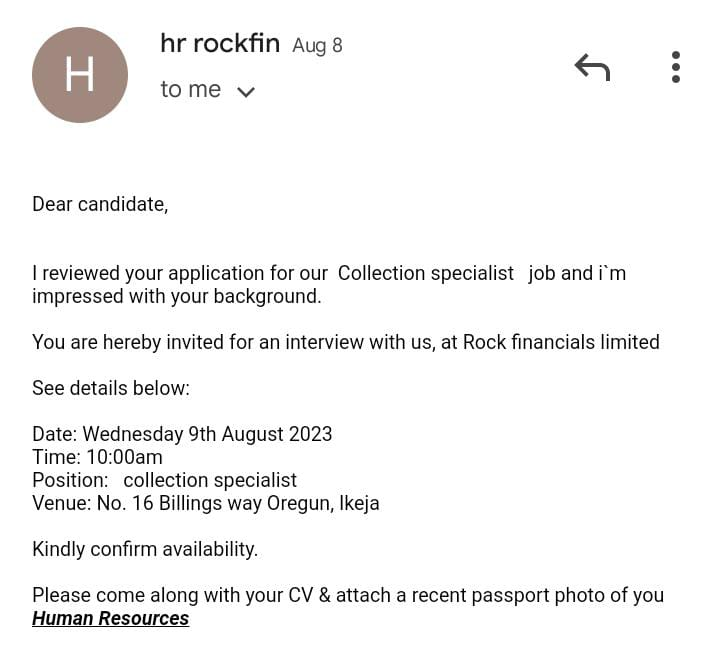Tap the 'See details below:' line
Image resolution: width=720 pixels, height=657 pixels.
coord(111,388)
